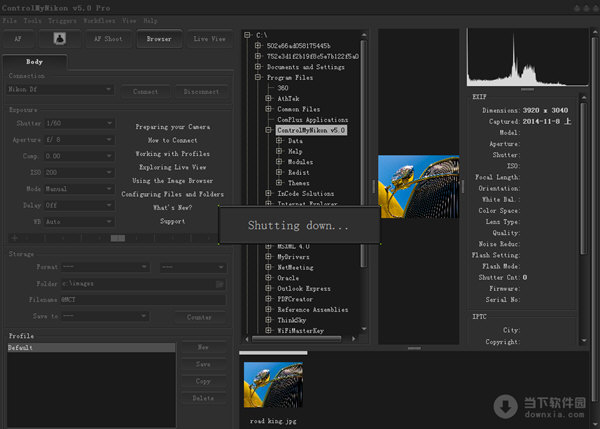The width and height of the screenshot is (600, 429).
Task: Click the camera shoot icon button
Action: [x=59, y=39]
